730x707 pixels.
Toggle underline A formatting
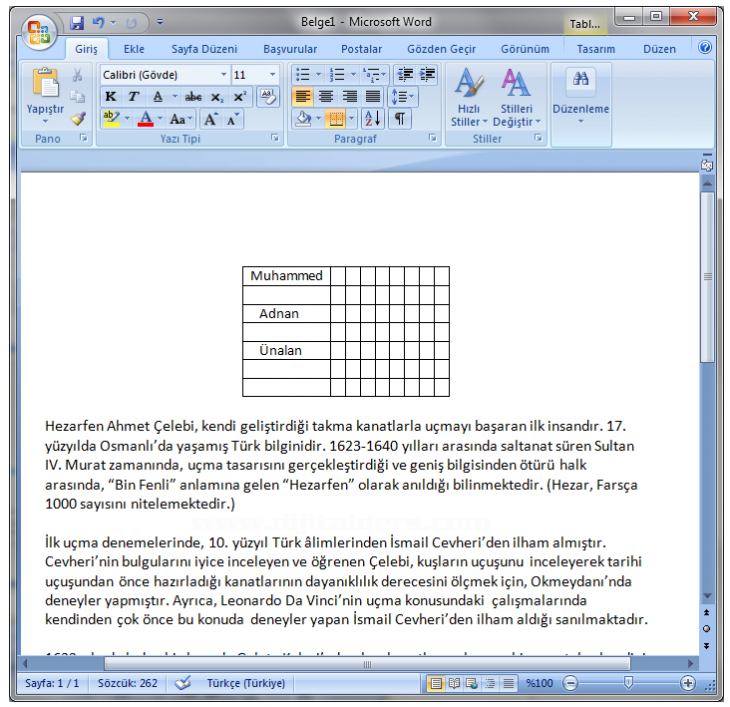point(158,97)
